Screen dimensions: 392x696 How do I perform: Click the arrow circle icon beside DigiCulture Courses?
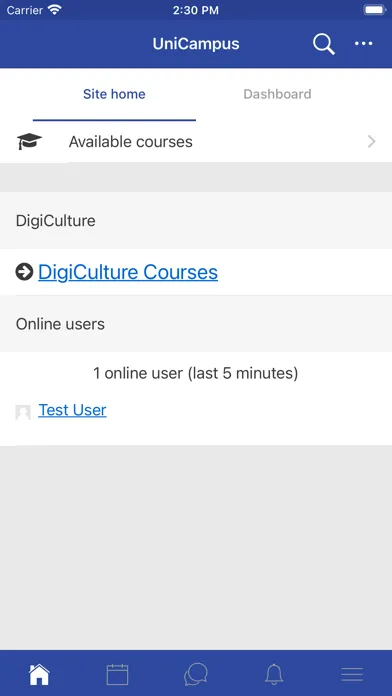pyautogui.click(x=24, y=272)
